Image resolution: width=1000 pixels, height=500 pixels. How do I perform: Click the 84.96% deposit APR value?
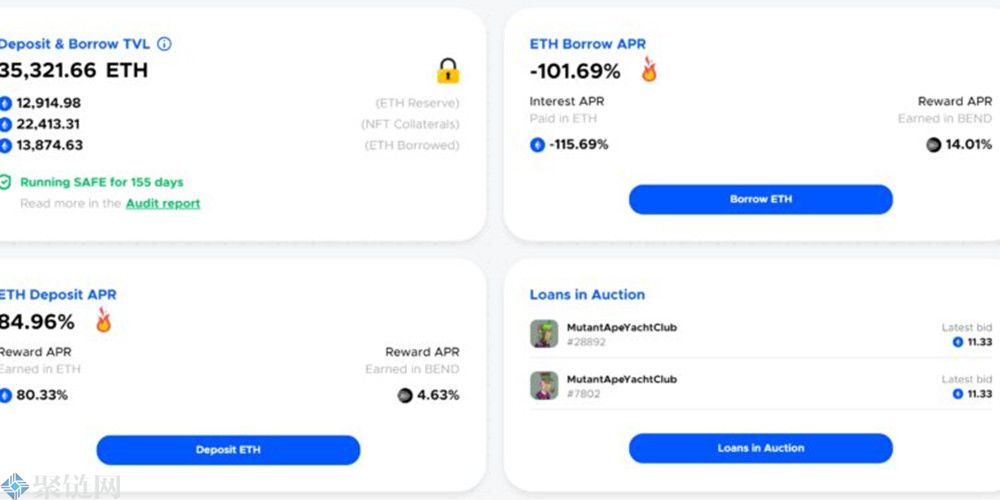point(38,322)
